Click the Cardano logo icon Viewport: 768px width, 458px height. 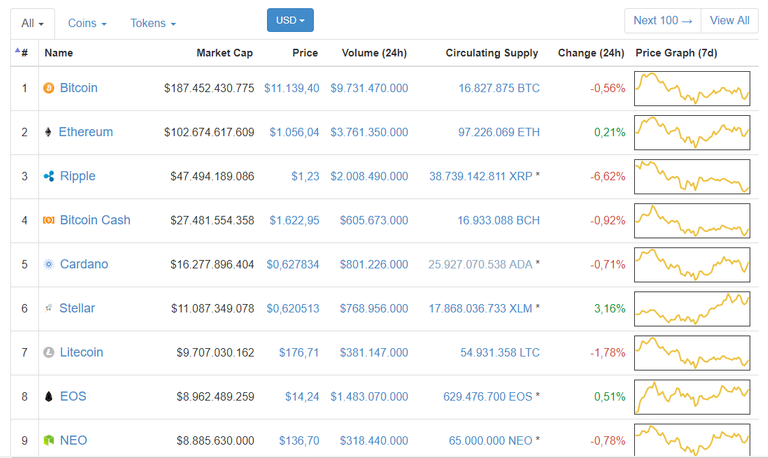tap(48, 265)
